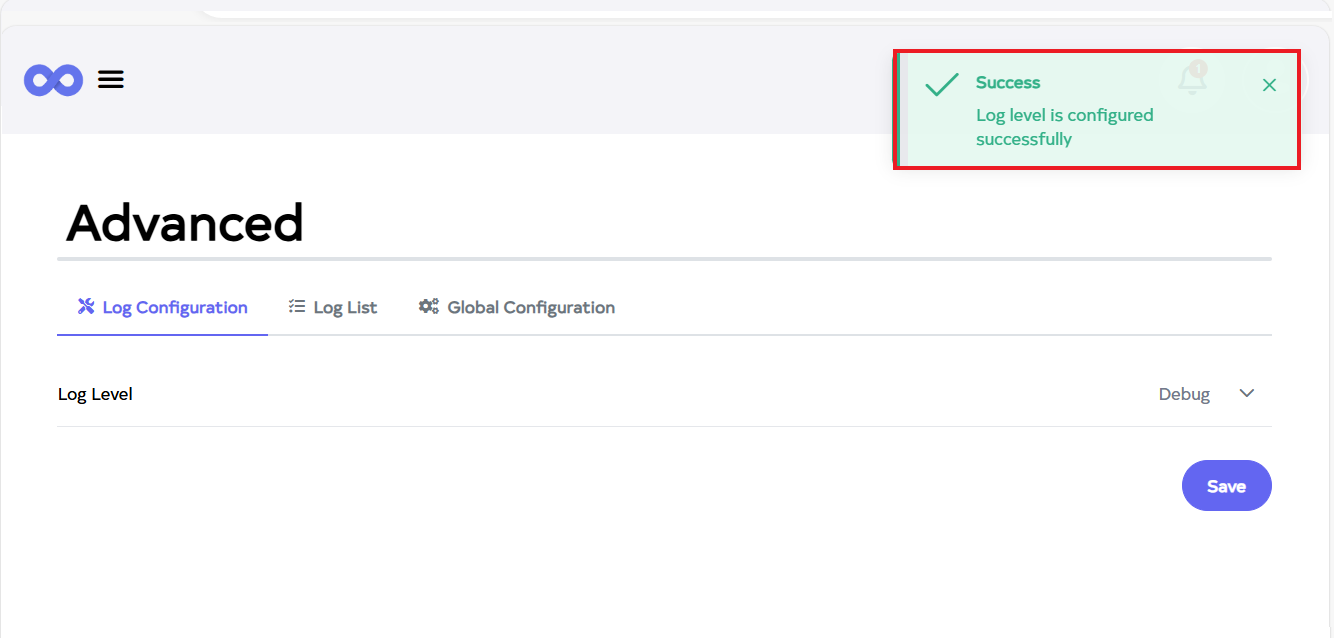Click the gears icon beside Global Configuration
Viewport: 1334px width, 638px height.
coord(429,307)
